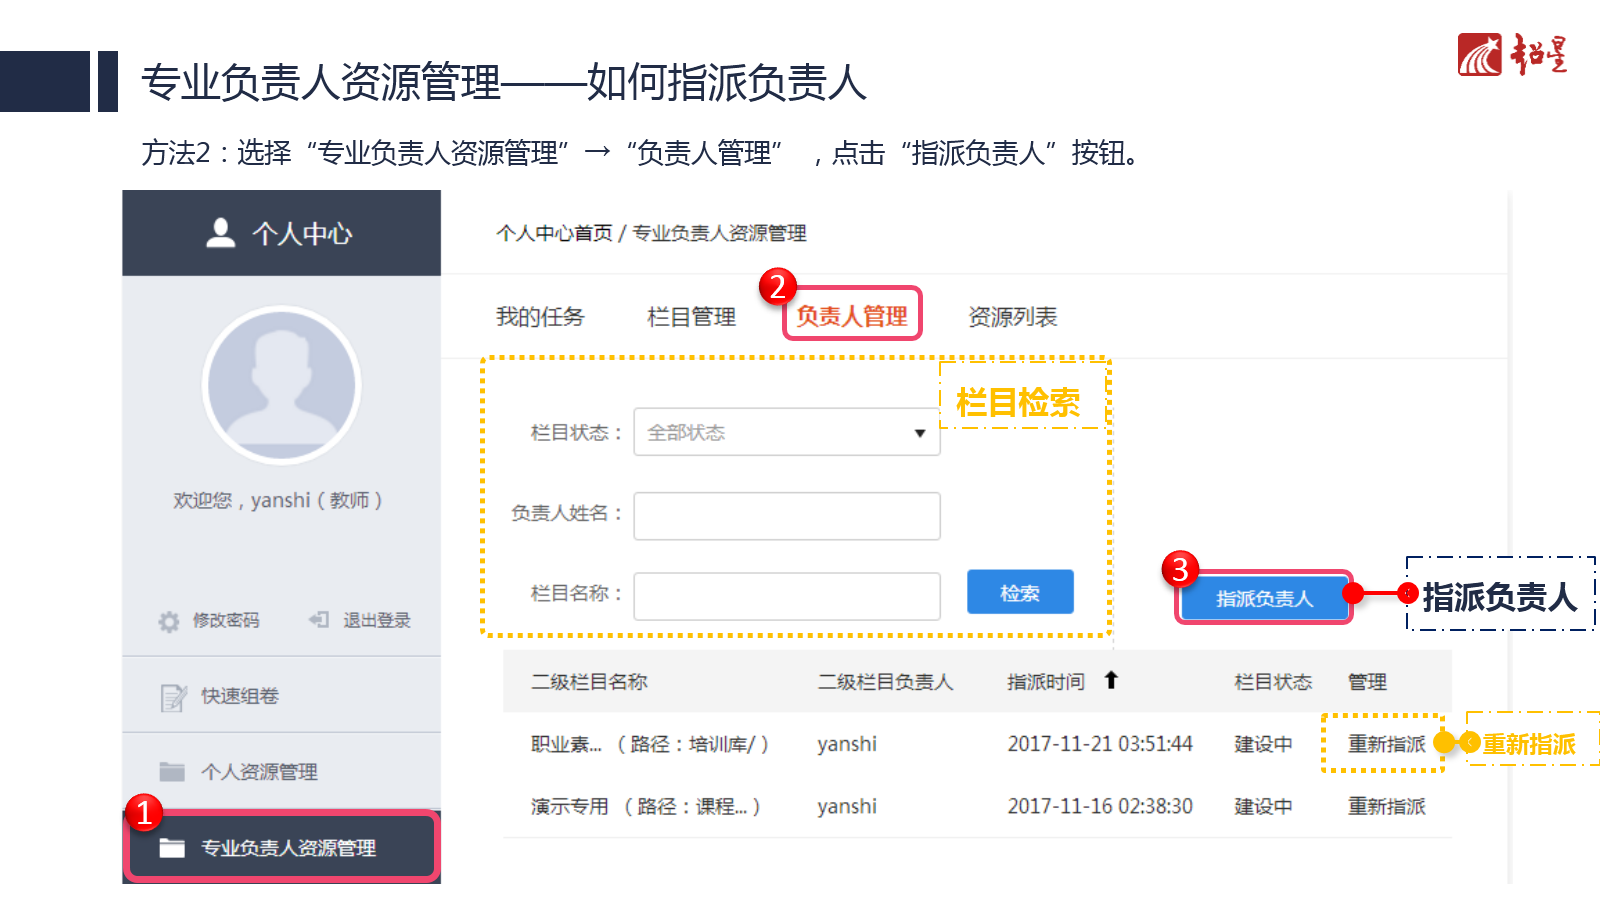Focus the 负责人姓名 input field
1600x900 pixels.
click(x=787, y=516)
